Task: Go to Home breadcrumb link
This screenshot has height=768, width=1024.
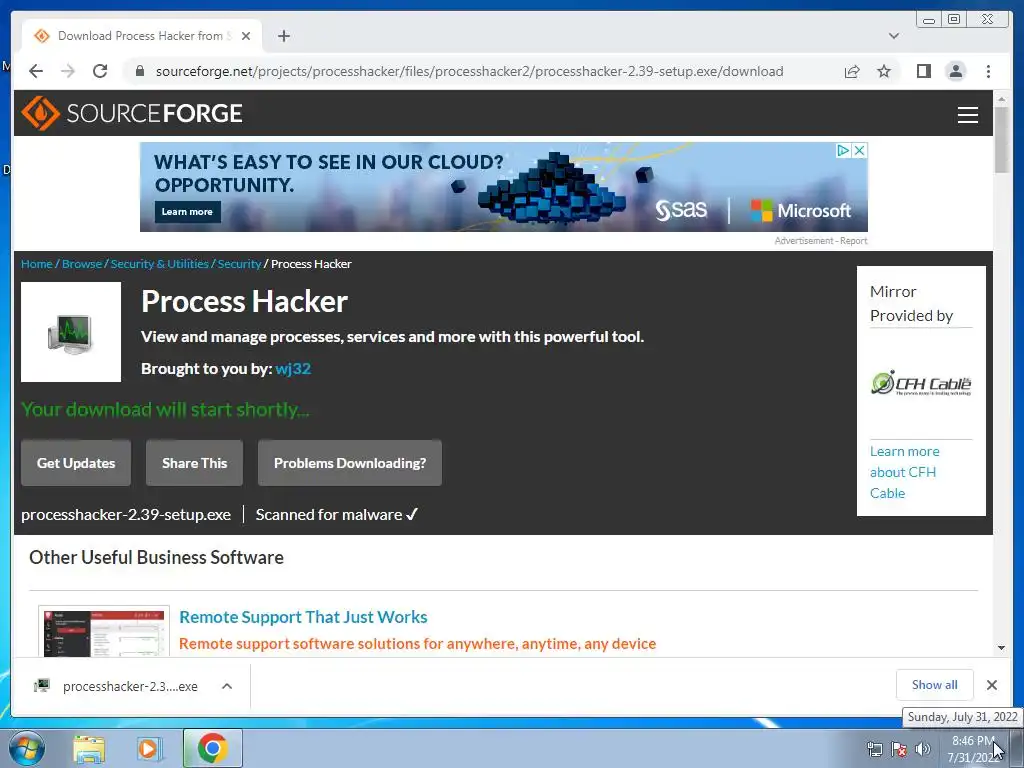Action: (37, 264)
